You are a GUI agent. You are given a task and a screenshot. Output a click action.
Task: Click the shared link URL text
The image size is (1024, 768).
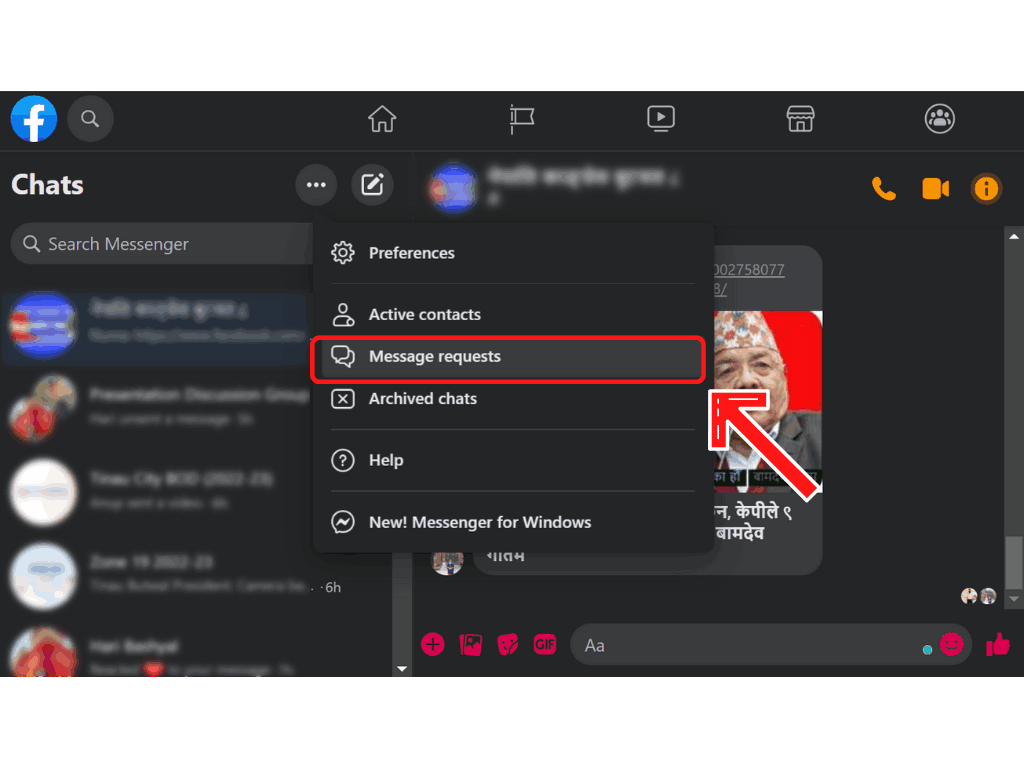pos(748,279)
